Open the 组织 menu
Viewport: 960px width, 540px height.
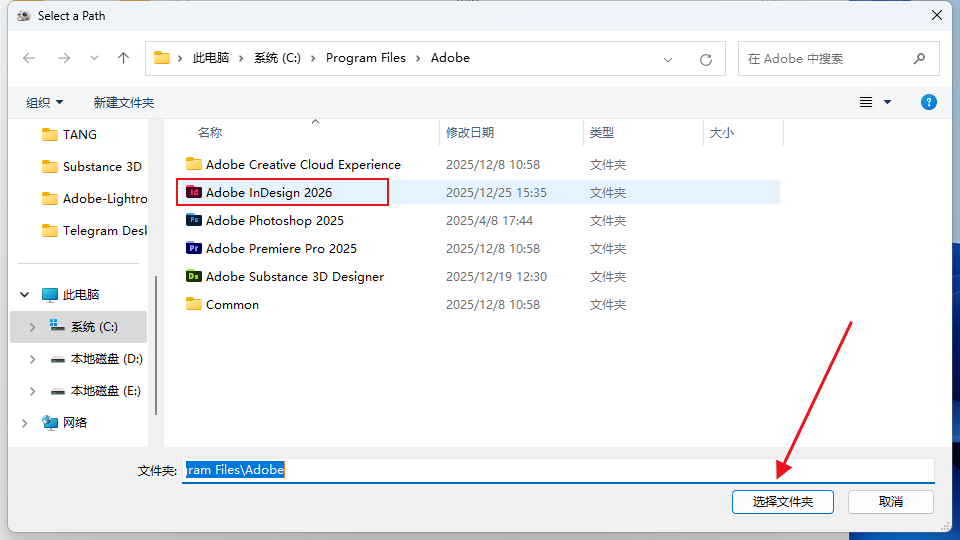tap(44, 102)
